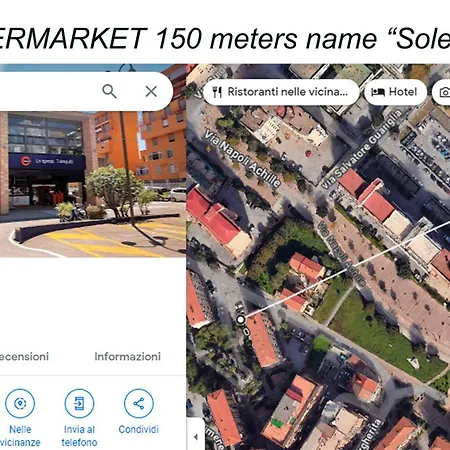450x450 pixels.
Task: Click the search magnifier icon
Action: (x=109, y=91)
